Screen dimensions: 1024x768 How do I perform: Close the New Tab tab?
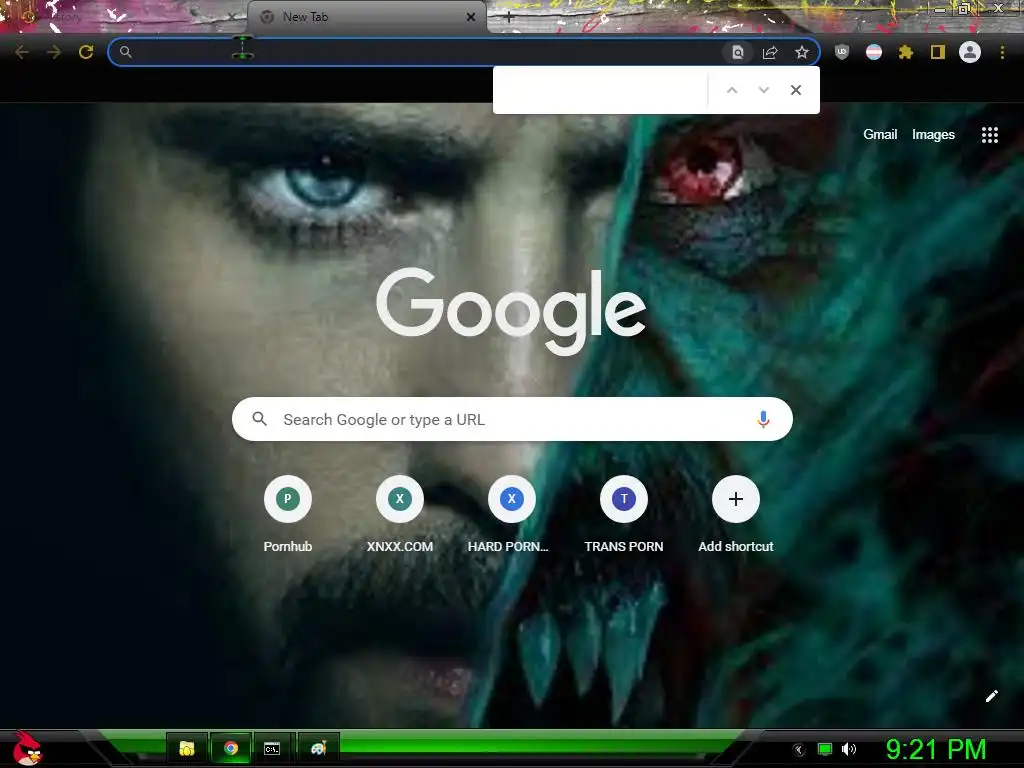[x=471, y=17]
